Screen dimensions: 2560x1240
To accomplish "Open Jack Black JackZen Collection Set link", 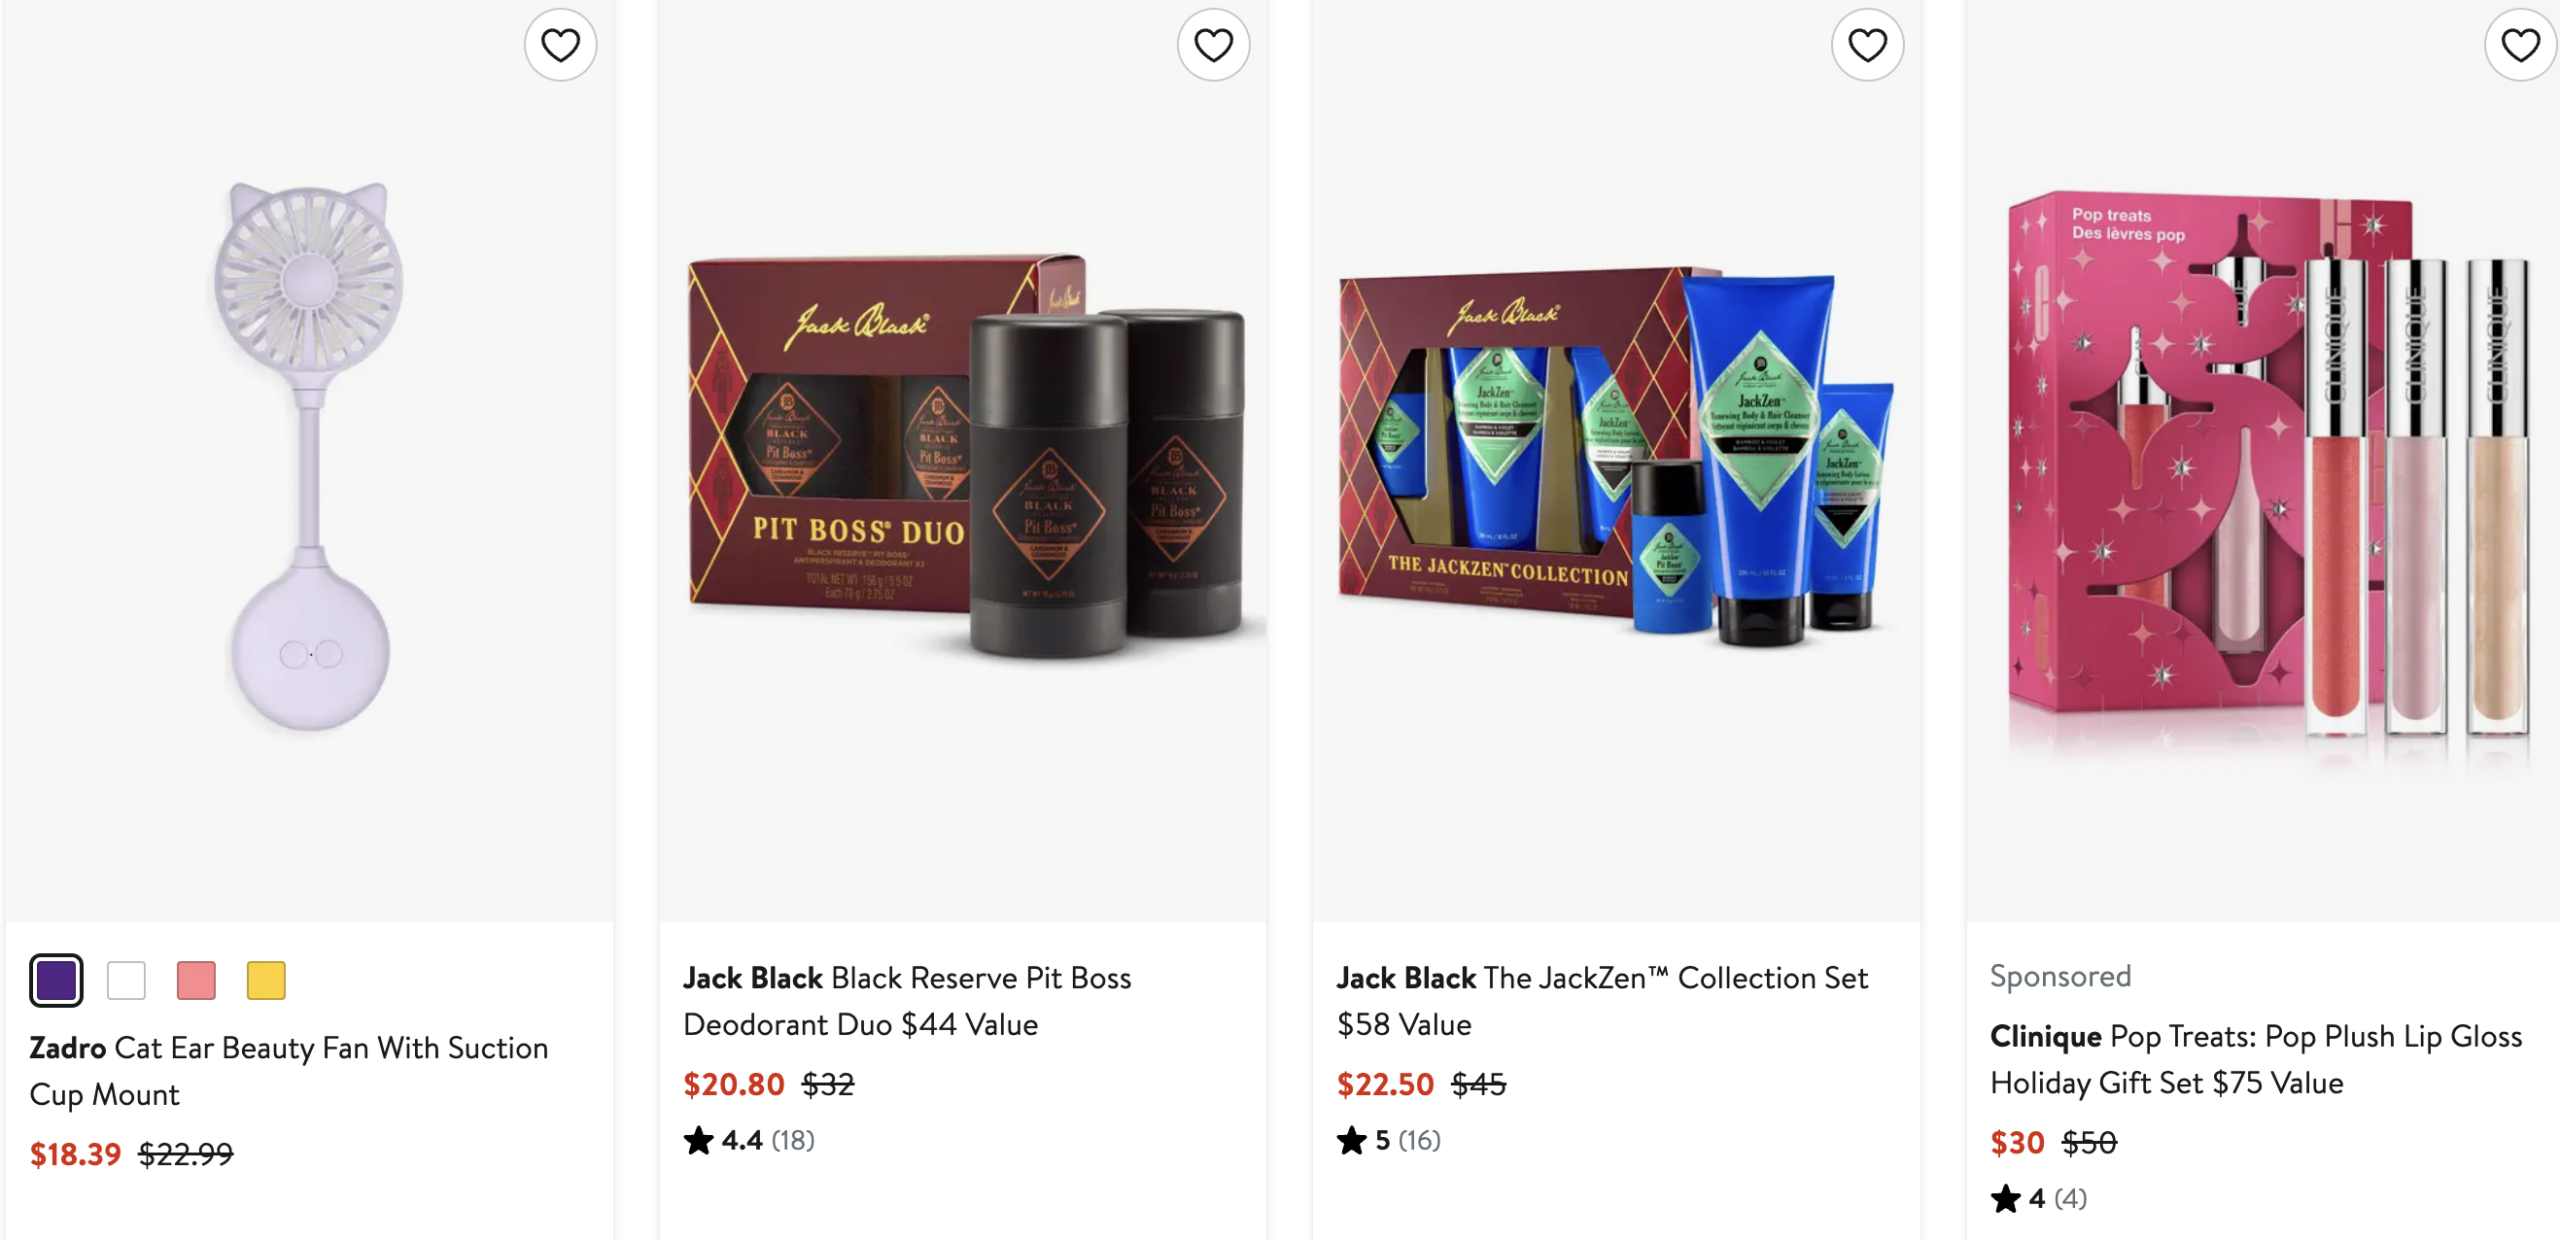I will click(1602, 1001).
